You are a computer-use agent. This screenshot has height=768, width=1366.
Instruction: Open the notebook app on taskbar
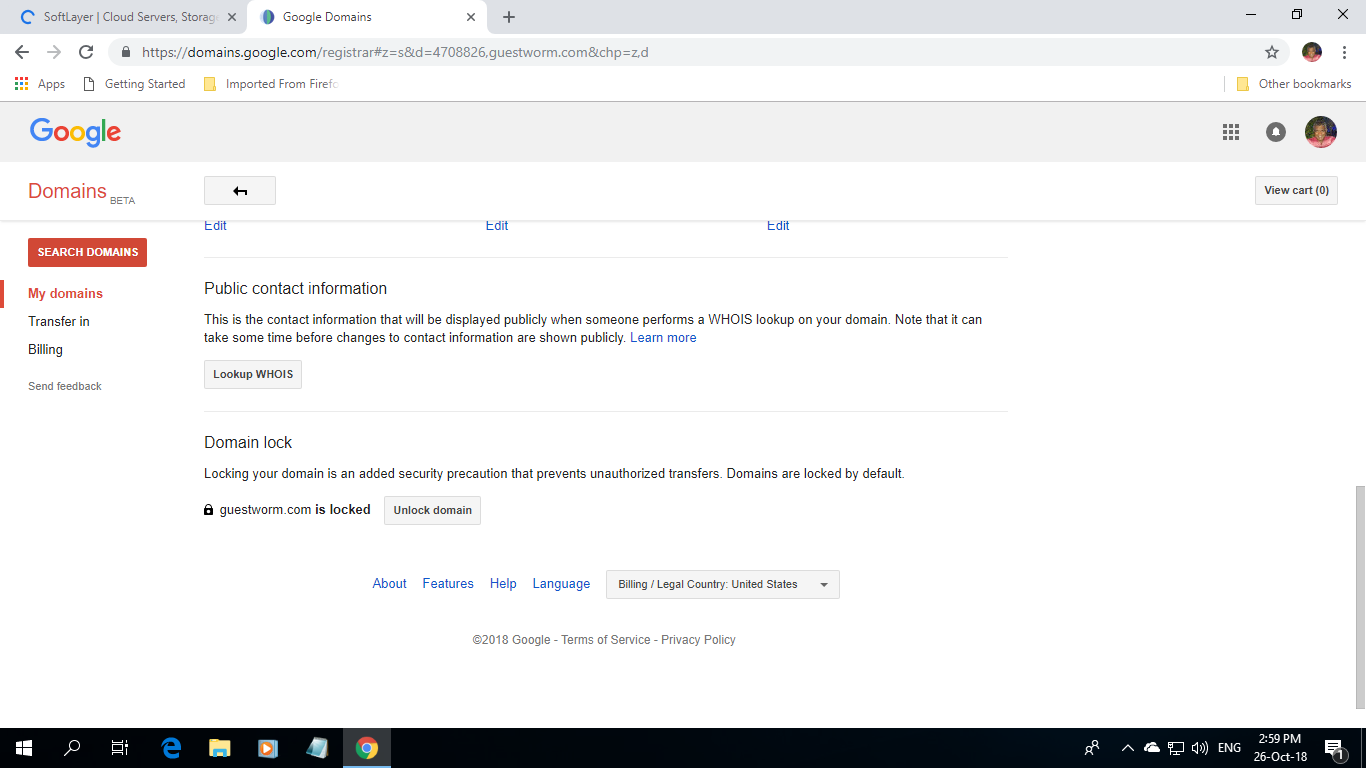coord(317,748)
